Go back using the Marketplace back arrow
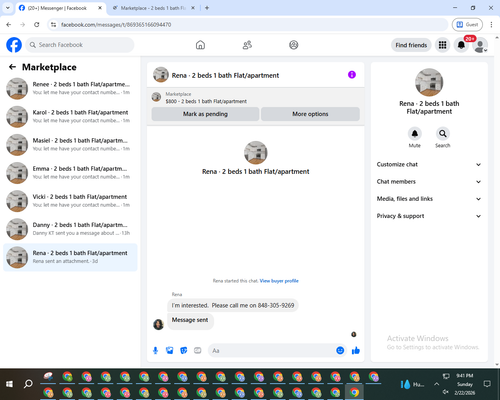Image resolution: width=500 pixels, height=400 pixels. (12, 67)
